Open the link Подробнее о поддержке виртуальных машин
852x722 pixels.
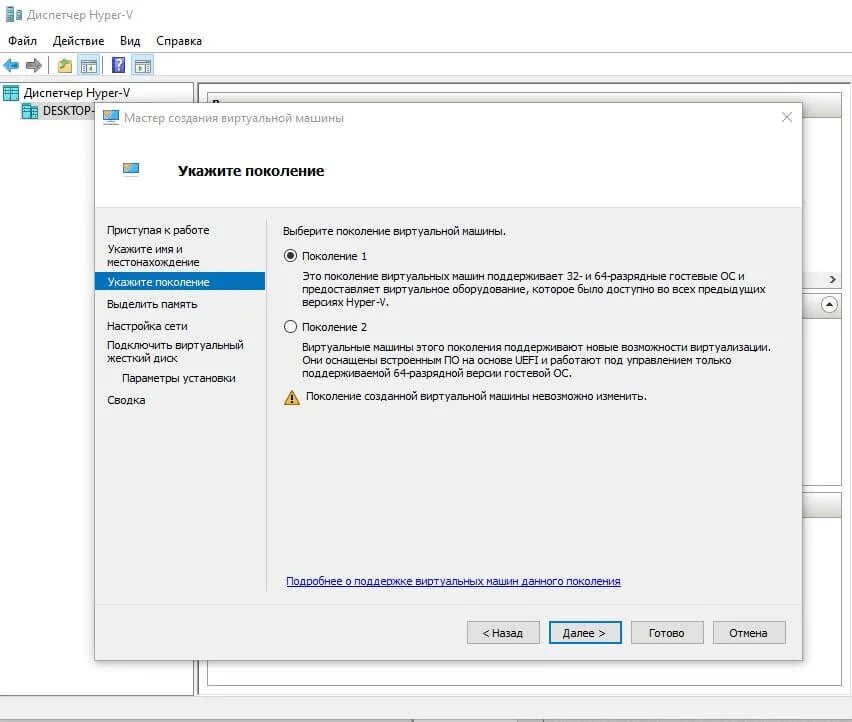click(x=453, y=581)
